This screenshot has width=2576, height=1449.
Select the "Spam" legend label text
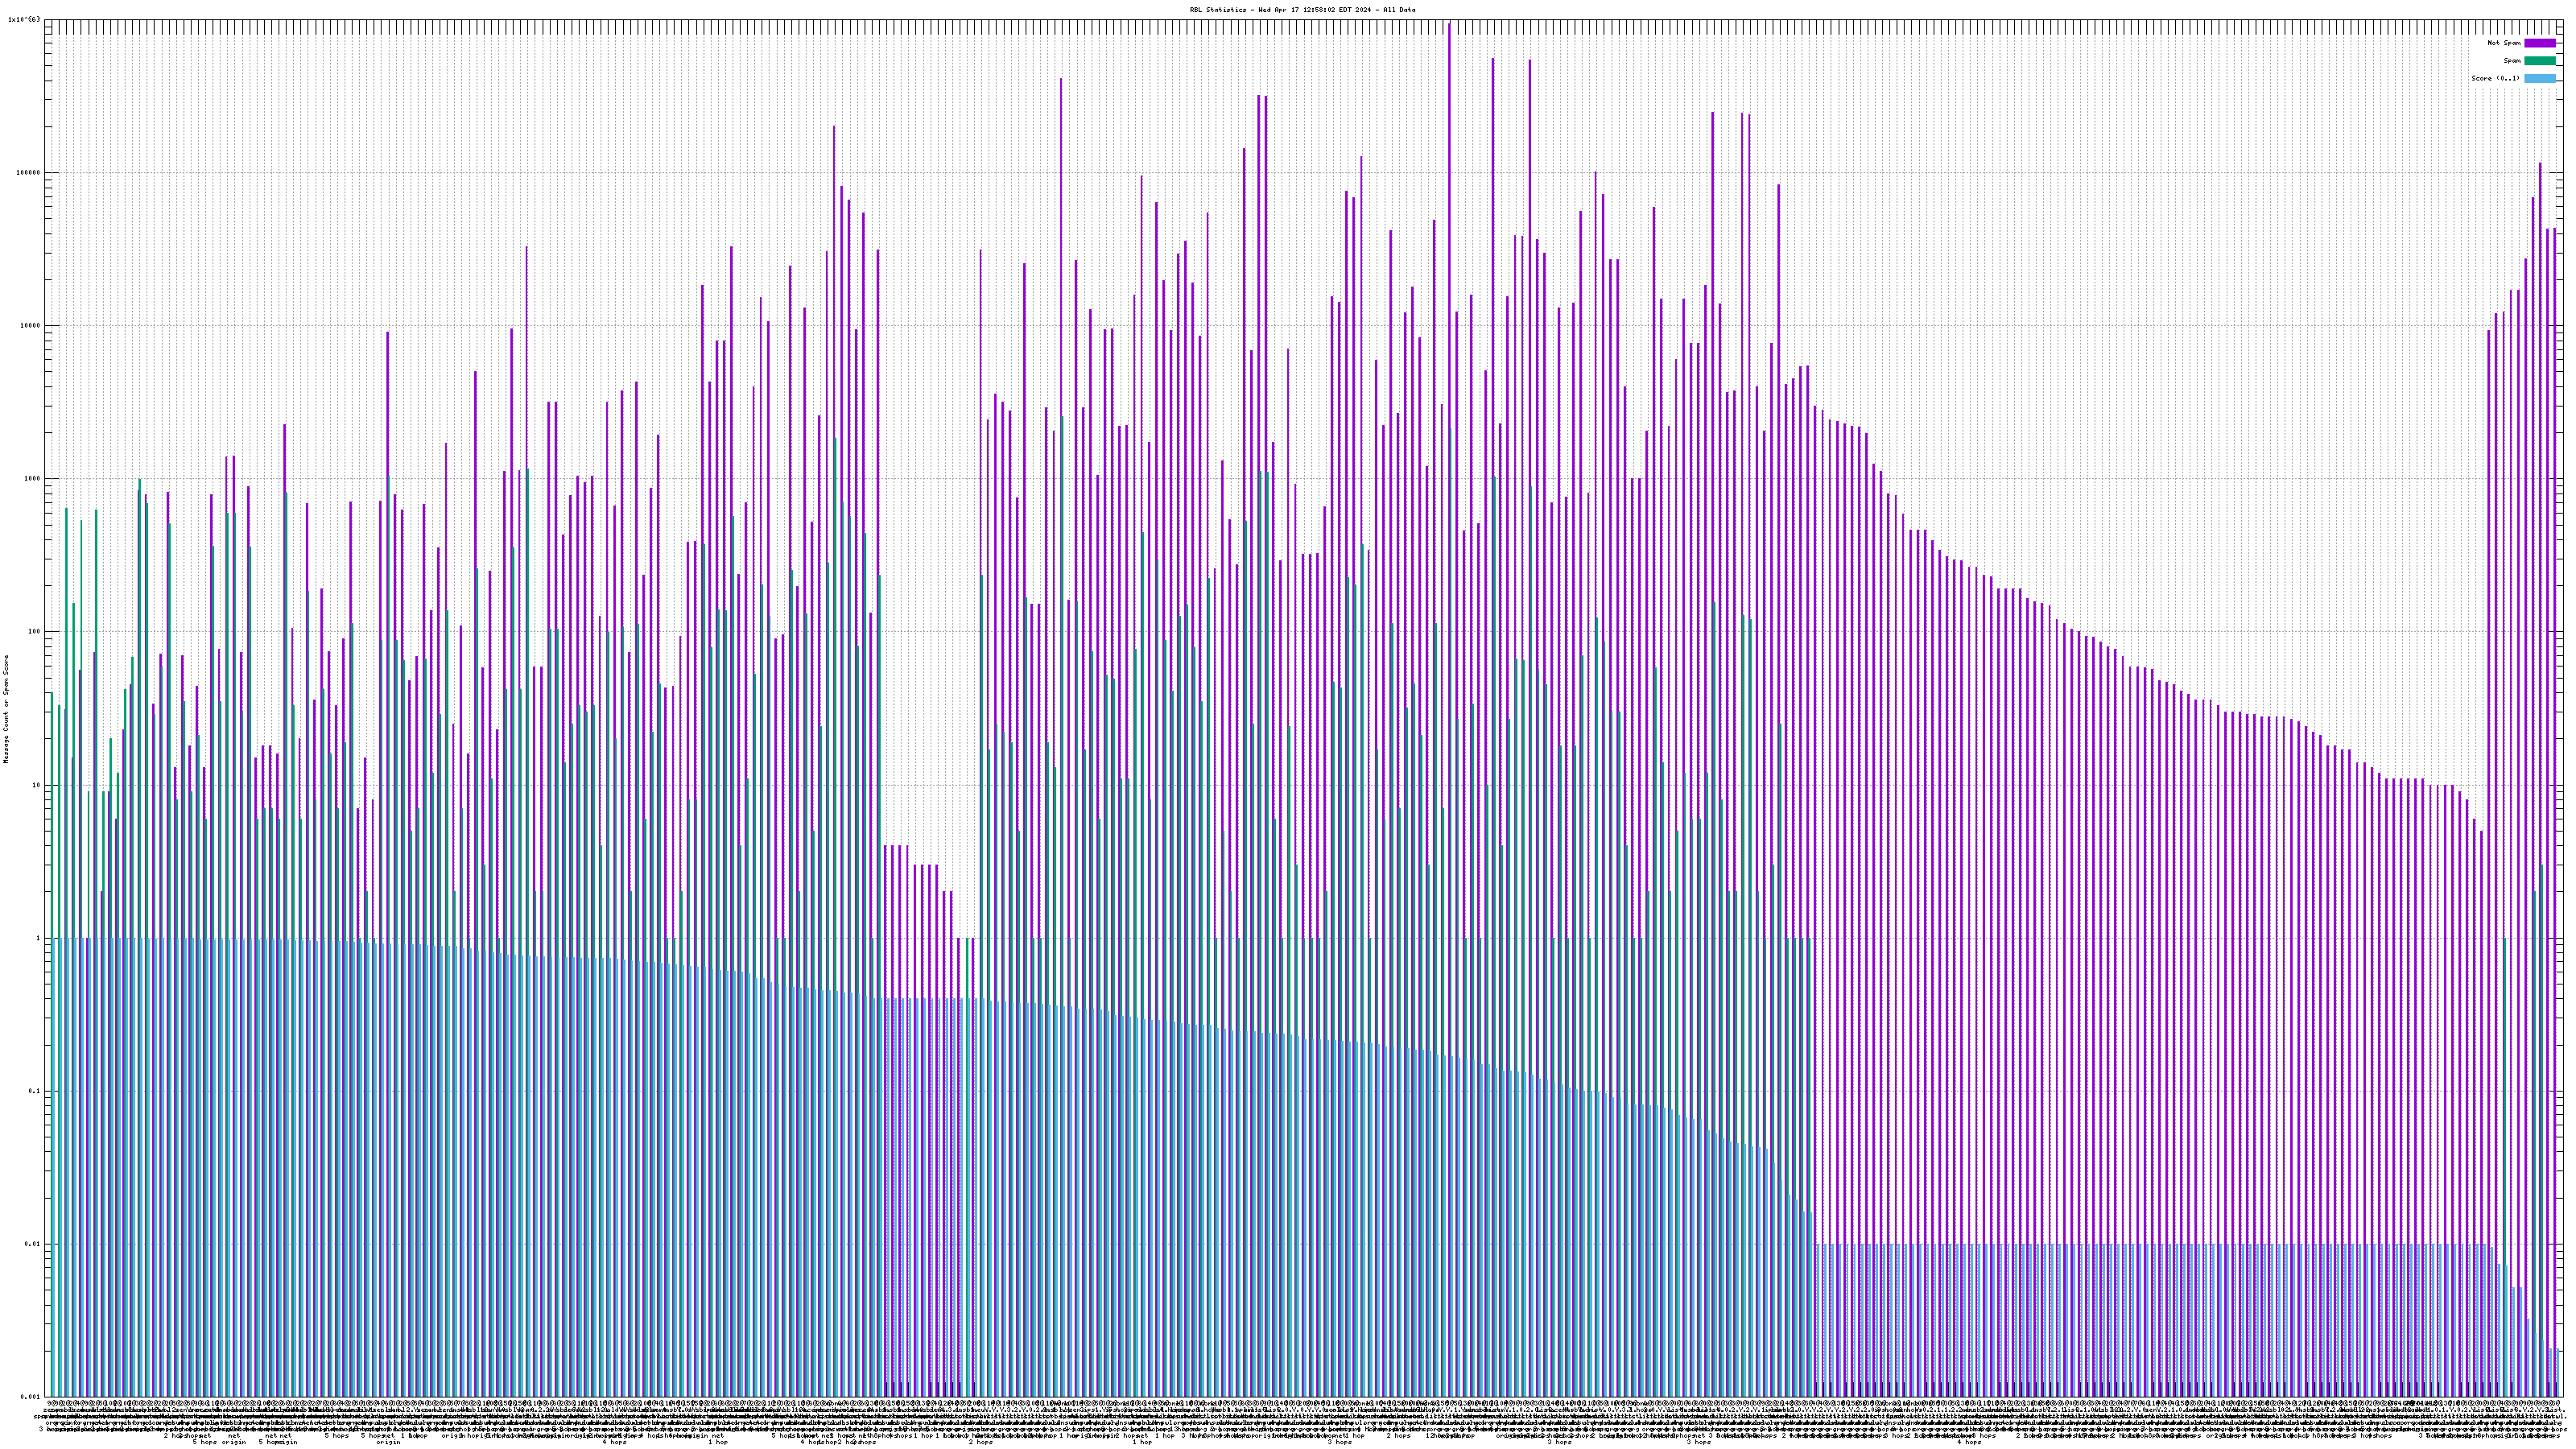click(2512, 61)
